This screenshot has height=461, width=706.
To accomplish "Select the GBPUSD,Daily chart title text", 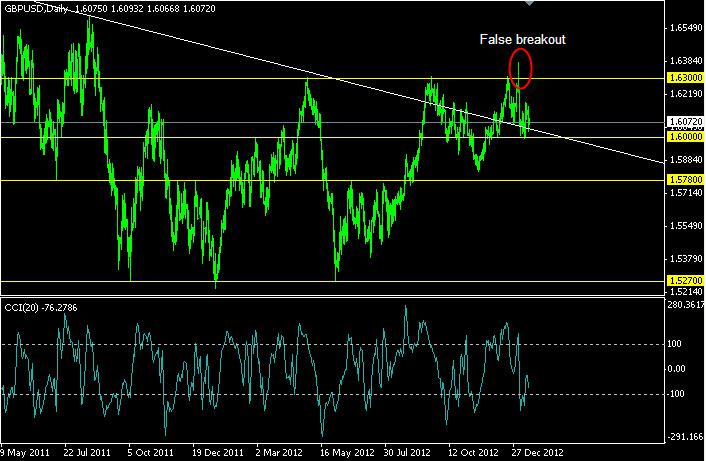I will pyautogui.click(x=36, y=9).
